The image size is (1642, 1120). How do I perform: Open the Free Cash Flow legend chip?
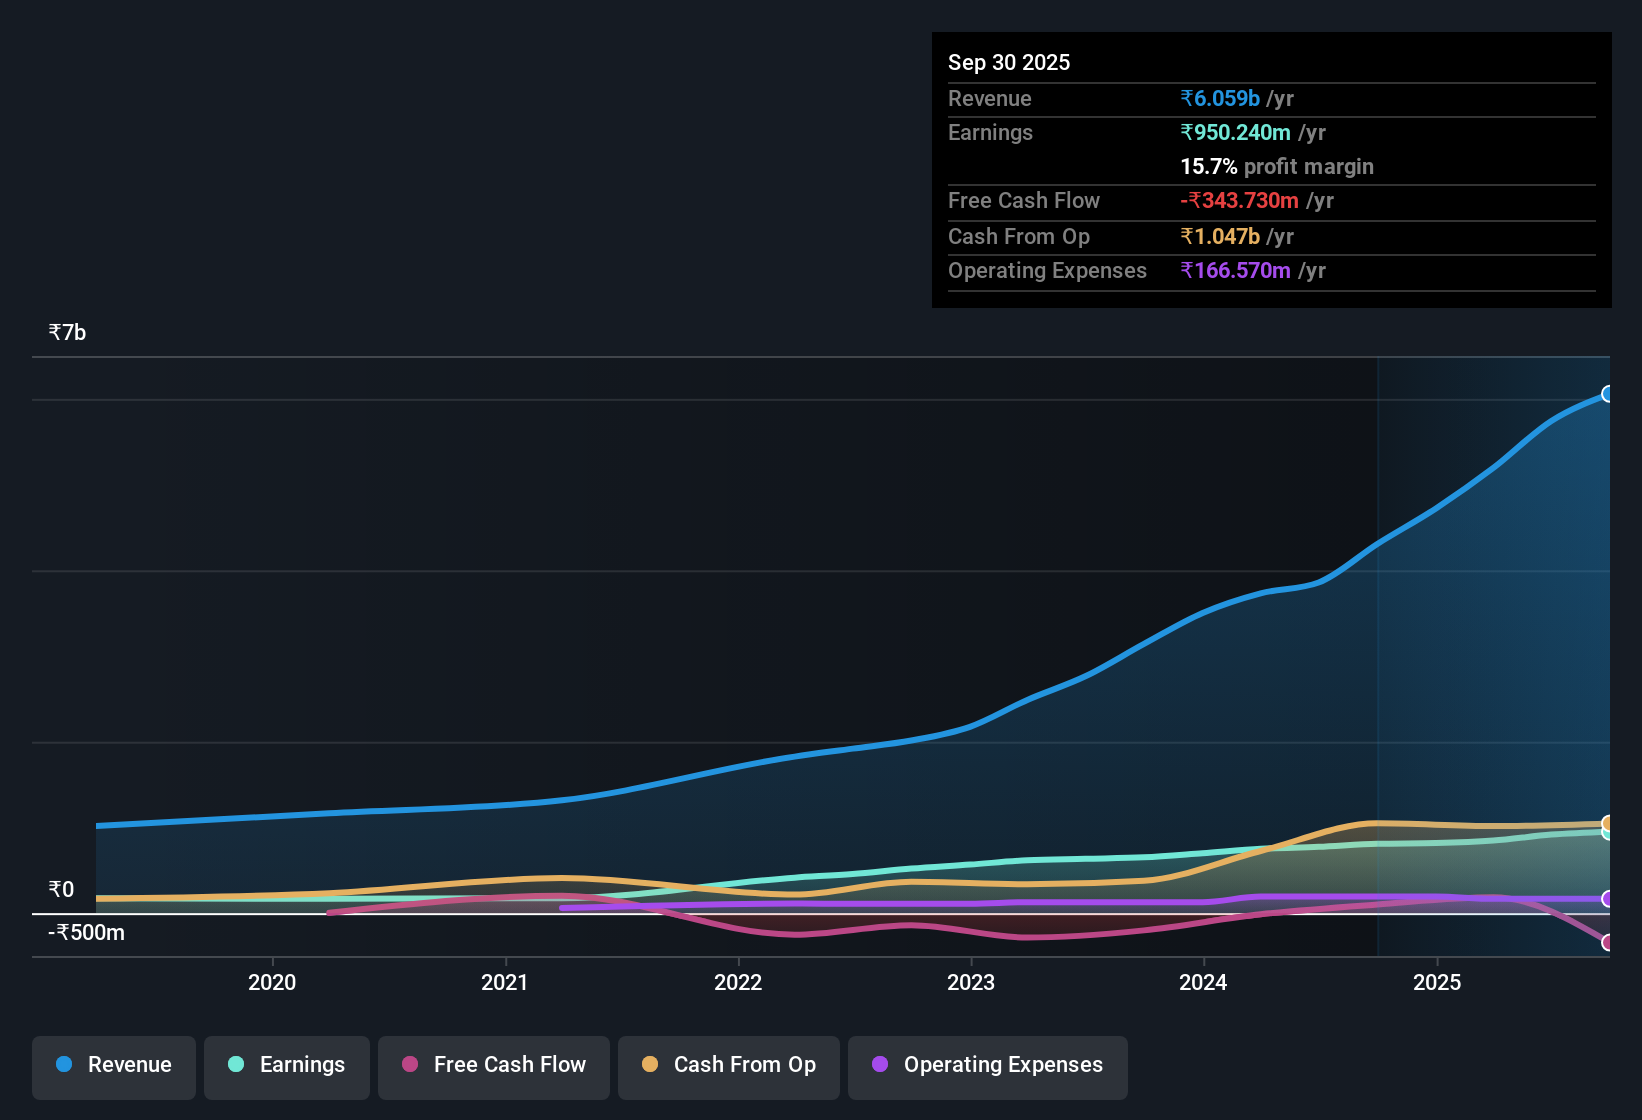pyautogui.click(x=493, y=1065)
